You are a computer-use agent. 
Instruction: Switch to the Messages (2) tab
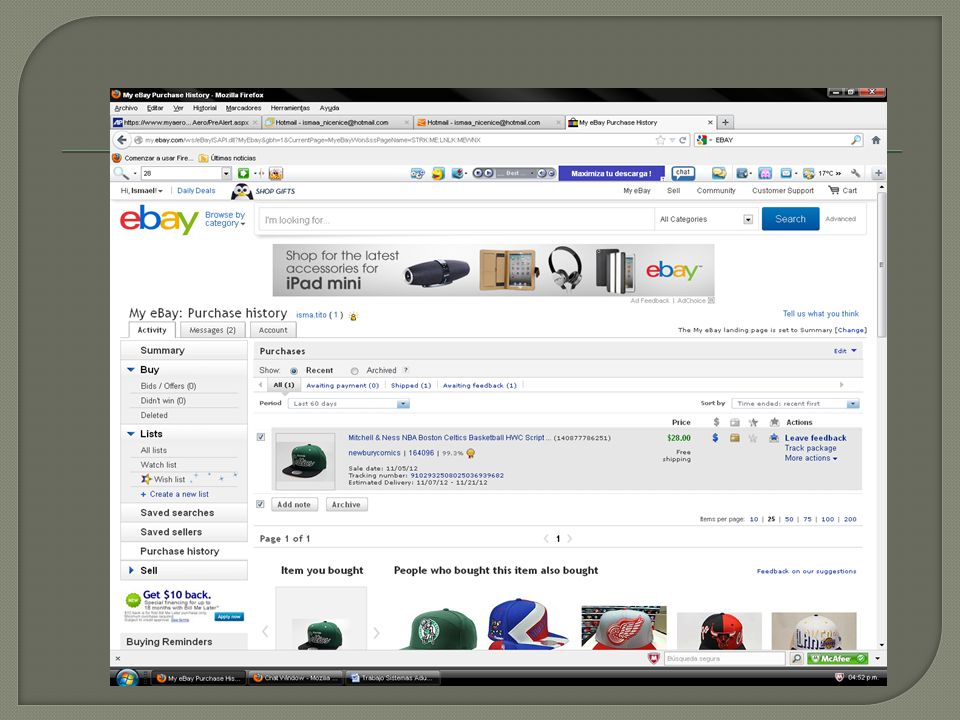212,330
